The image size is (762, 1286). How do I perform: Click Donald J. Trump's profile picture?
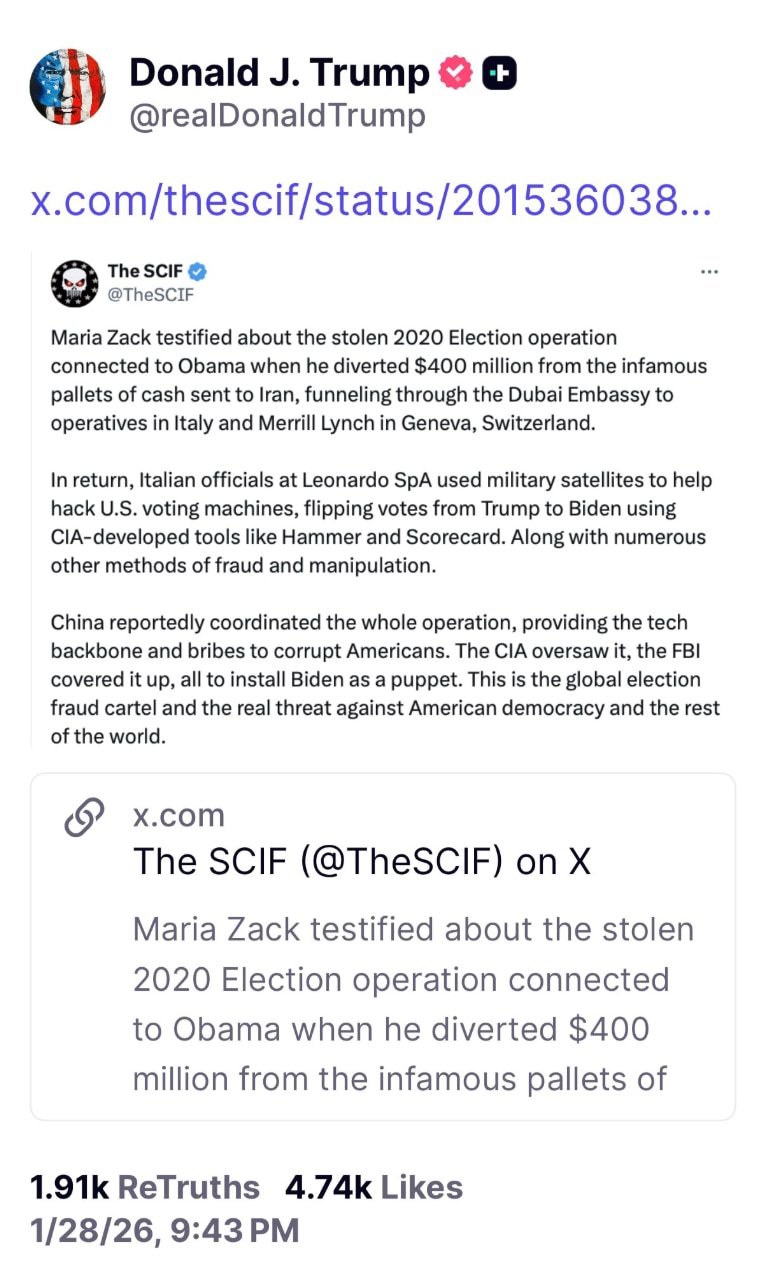pyautogui.click(x=68, y=87)
